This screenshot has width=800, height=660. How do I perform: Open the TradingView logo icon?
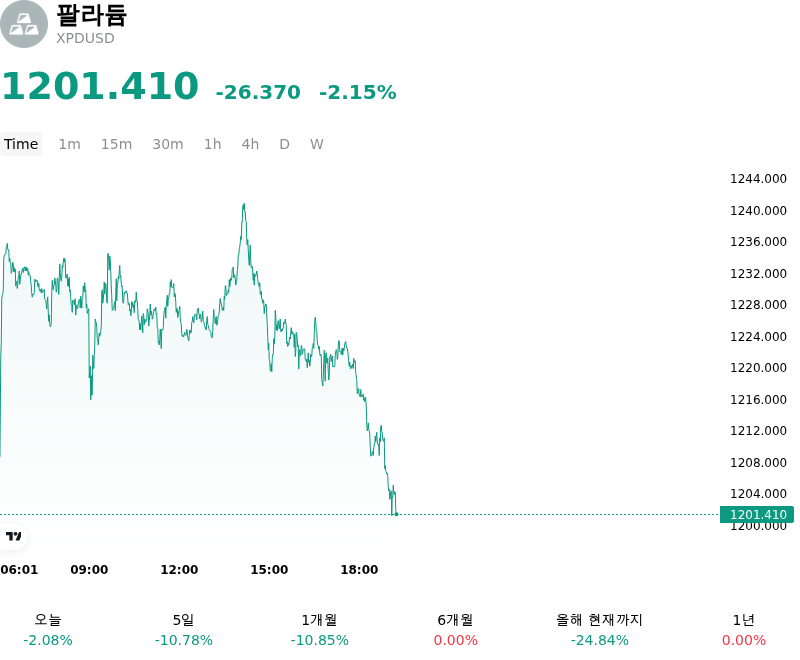pos(13,536)
